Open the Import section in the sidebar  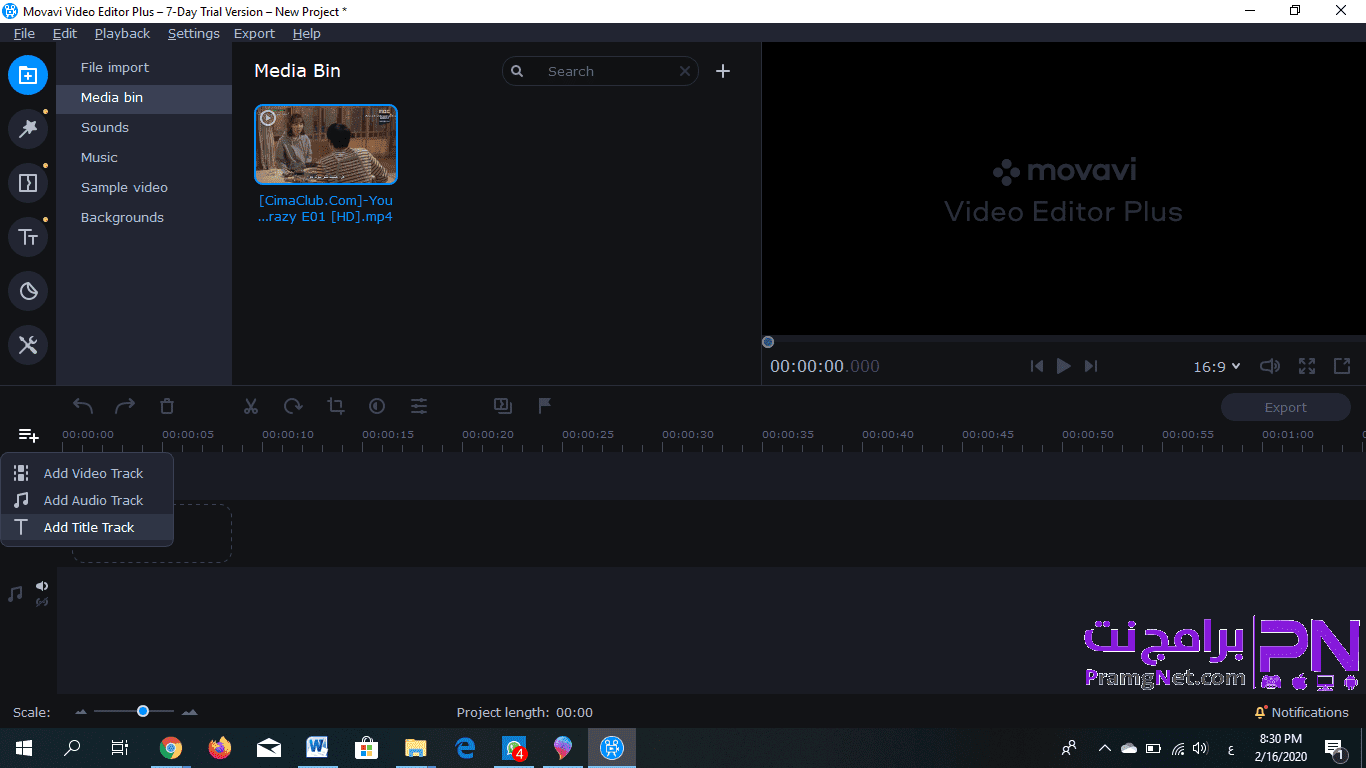point(28,75)
